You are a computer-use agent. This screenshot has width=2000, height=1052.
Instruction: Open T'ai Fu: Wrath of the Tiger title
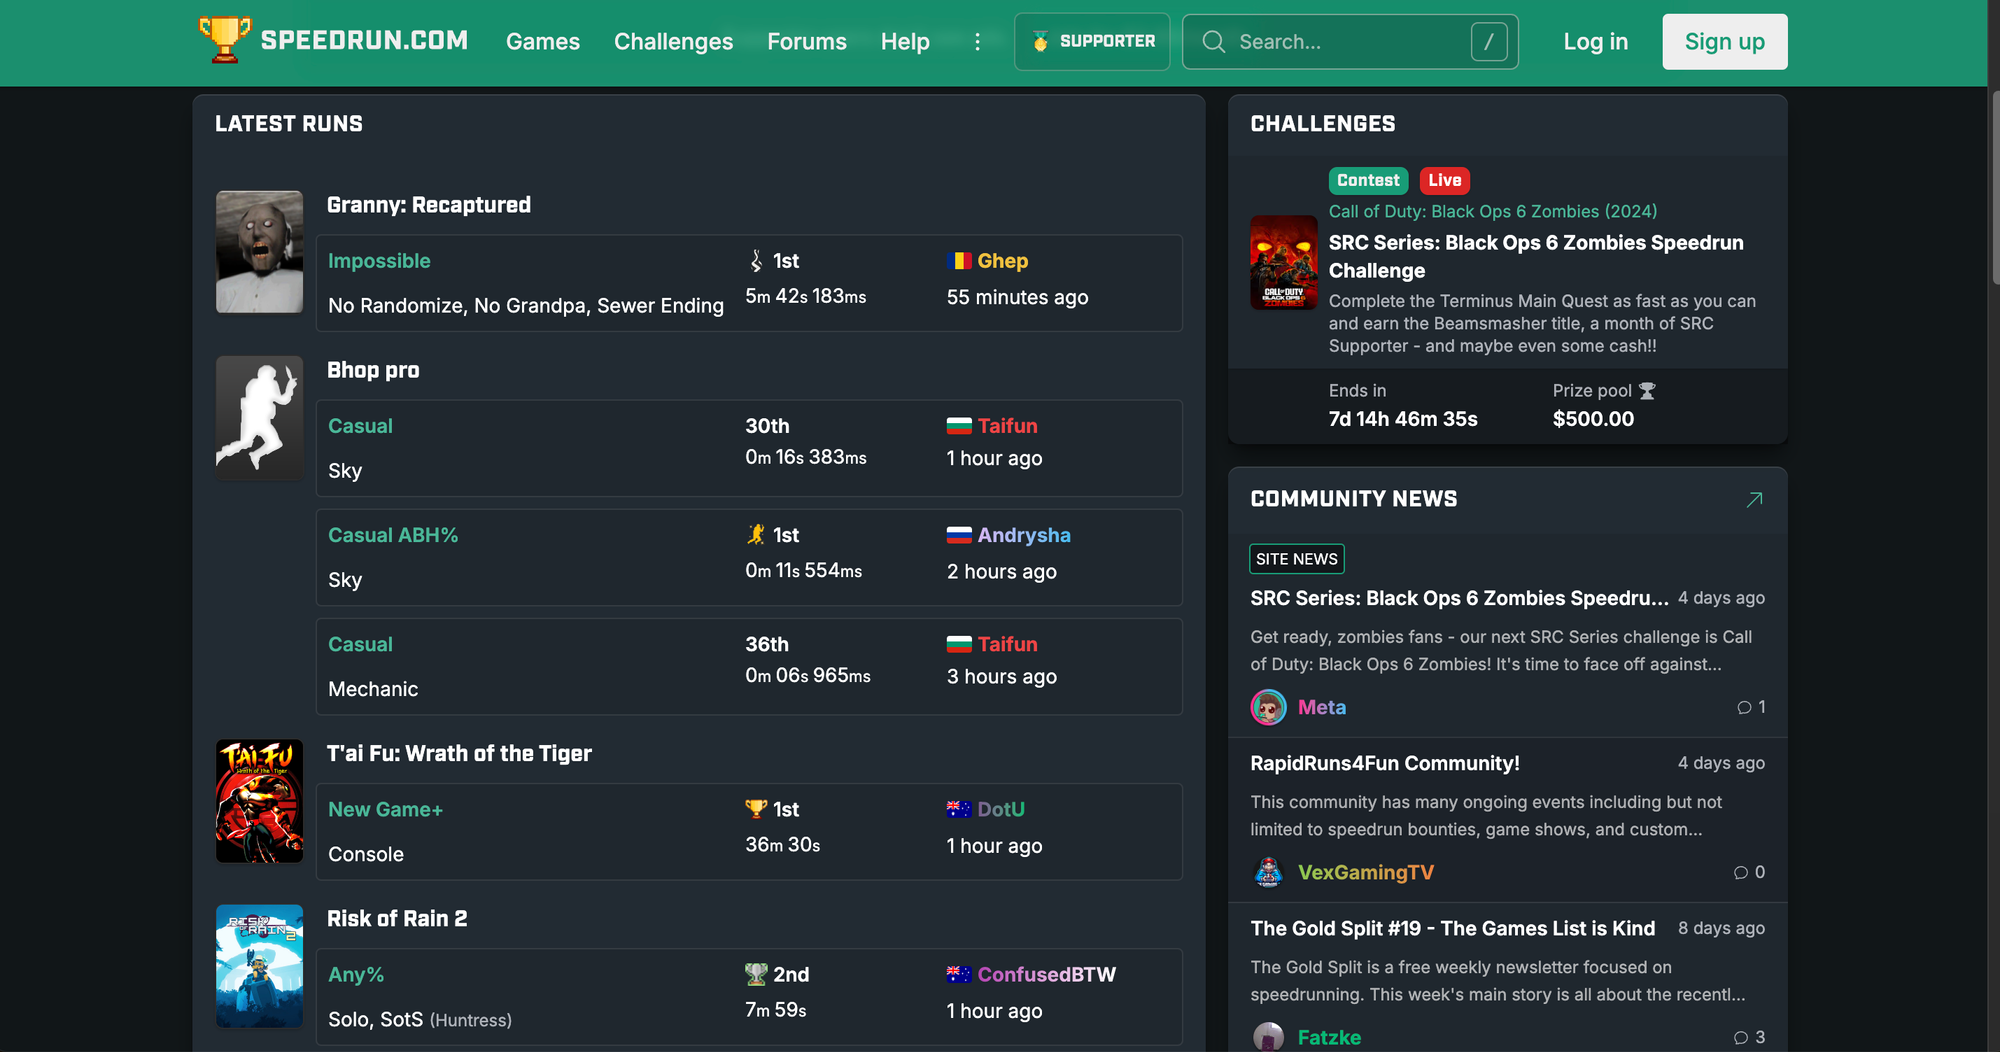459,754
